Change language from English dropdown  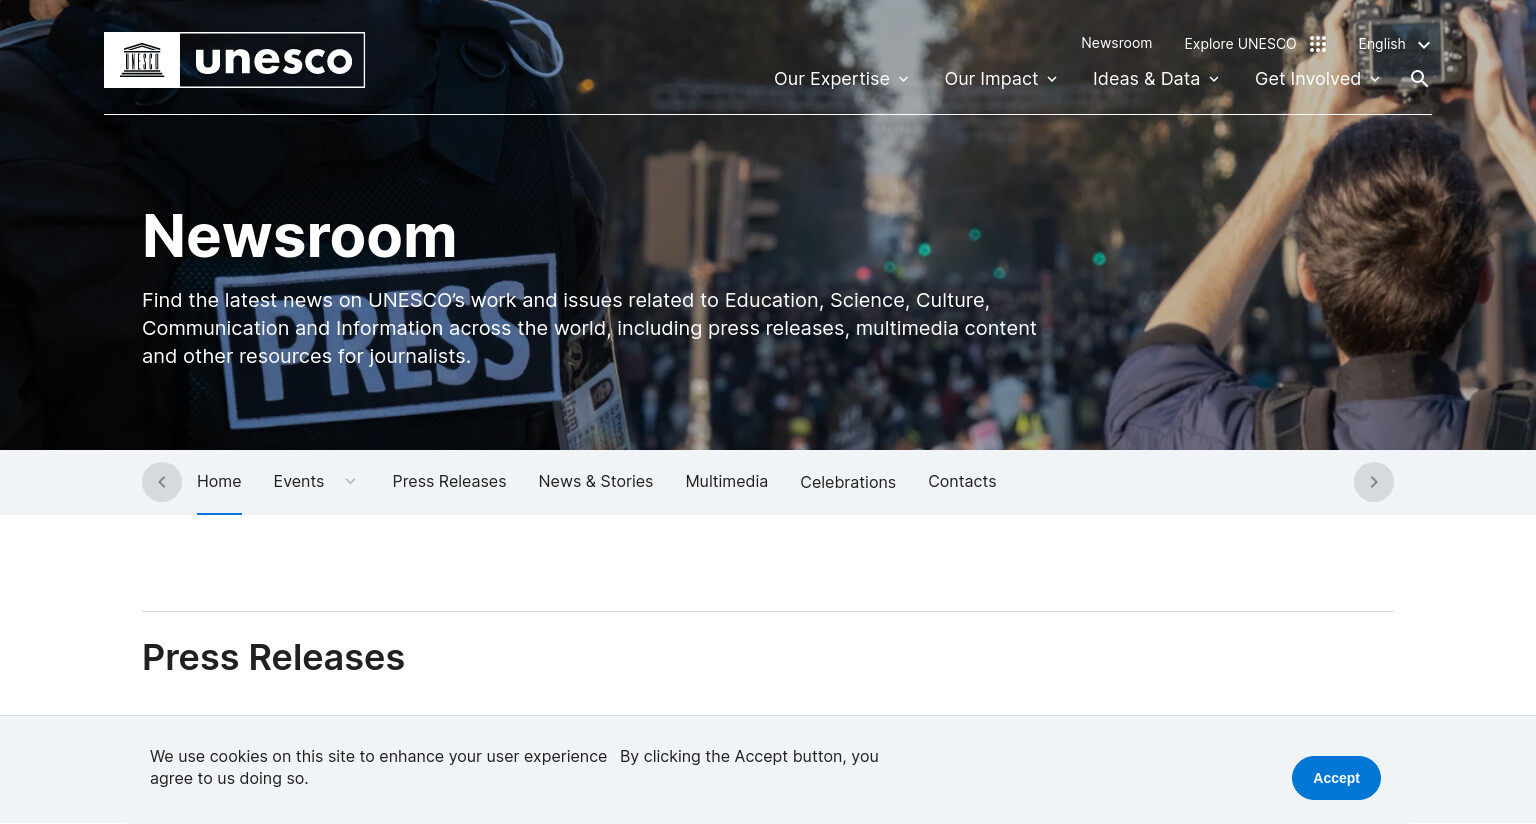coord(1394,44)
